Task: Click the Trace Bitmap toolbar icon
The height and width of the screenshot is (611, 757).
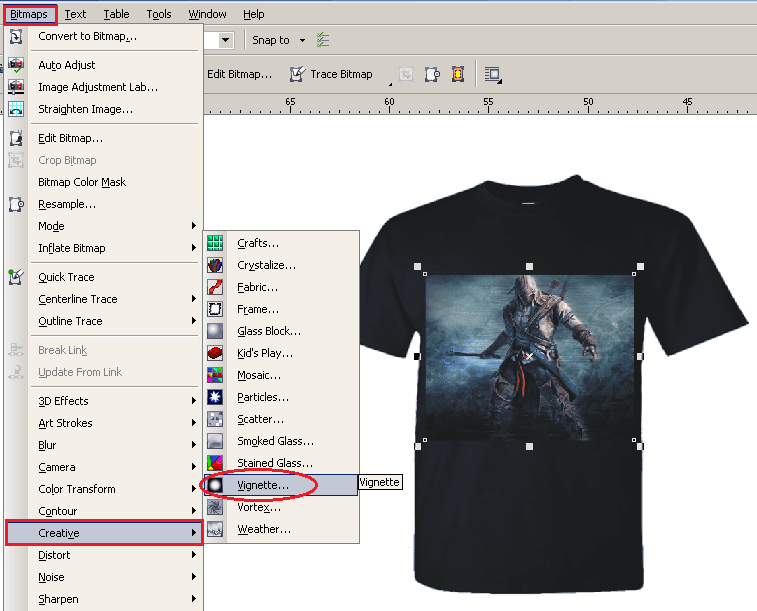Action: 297,74
